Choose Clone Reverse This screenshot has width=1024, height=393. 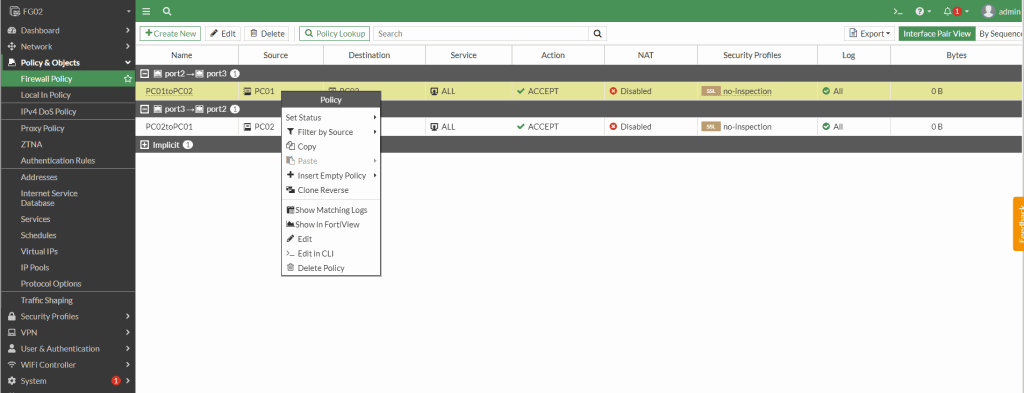pos(331,190)
